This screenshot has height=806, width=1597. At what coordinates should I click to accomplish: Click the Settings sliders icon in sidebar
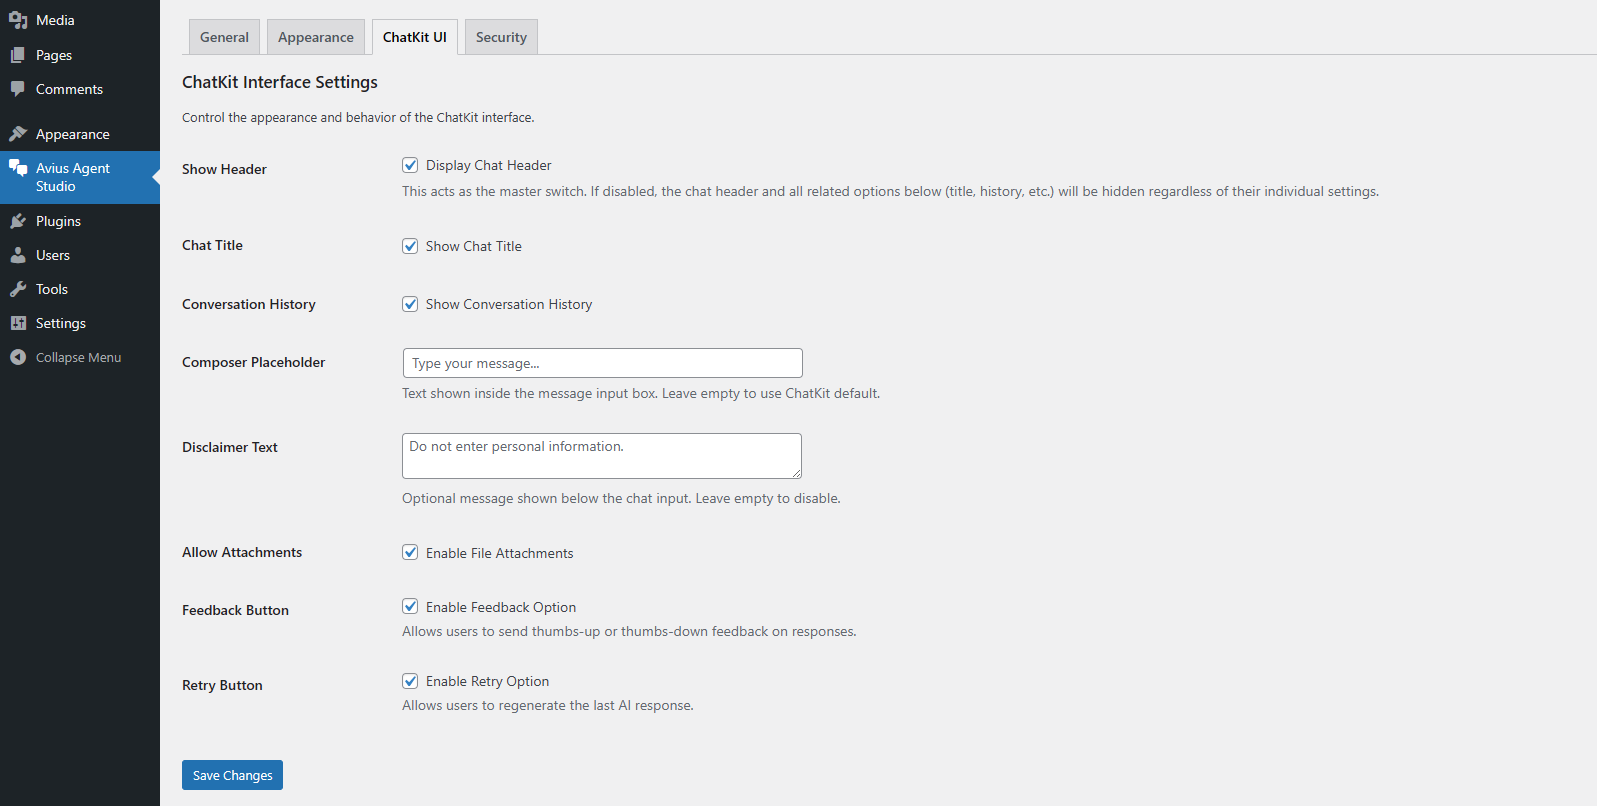[18, 323]
